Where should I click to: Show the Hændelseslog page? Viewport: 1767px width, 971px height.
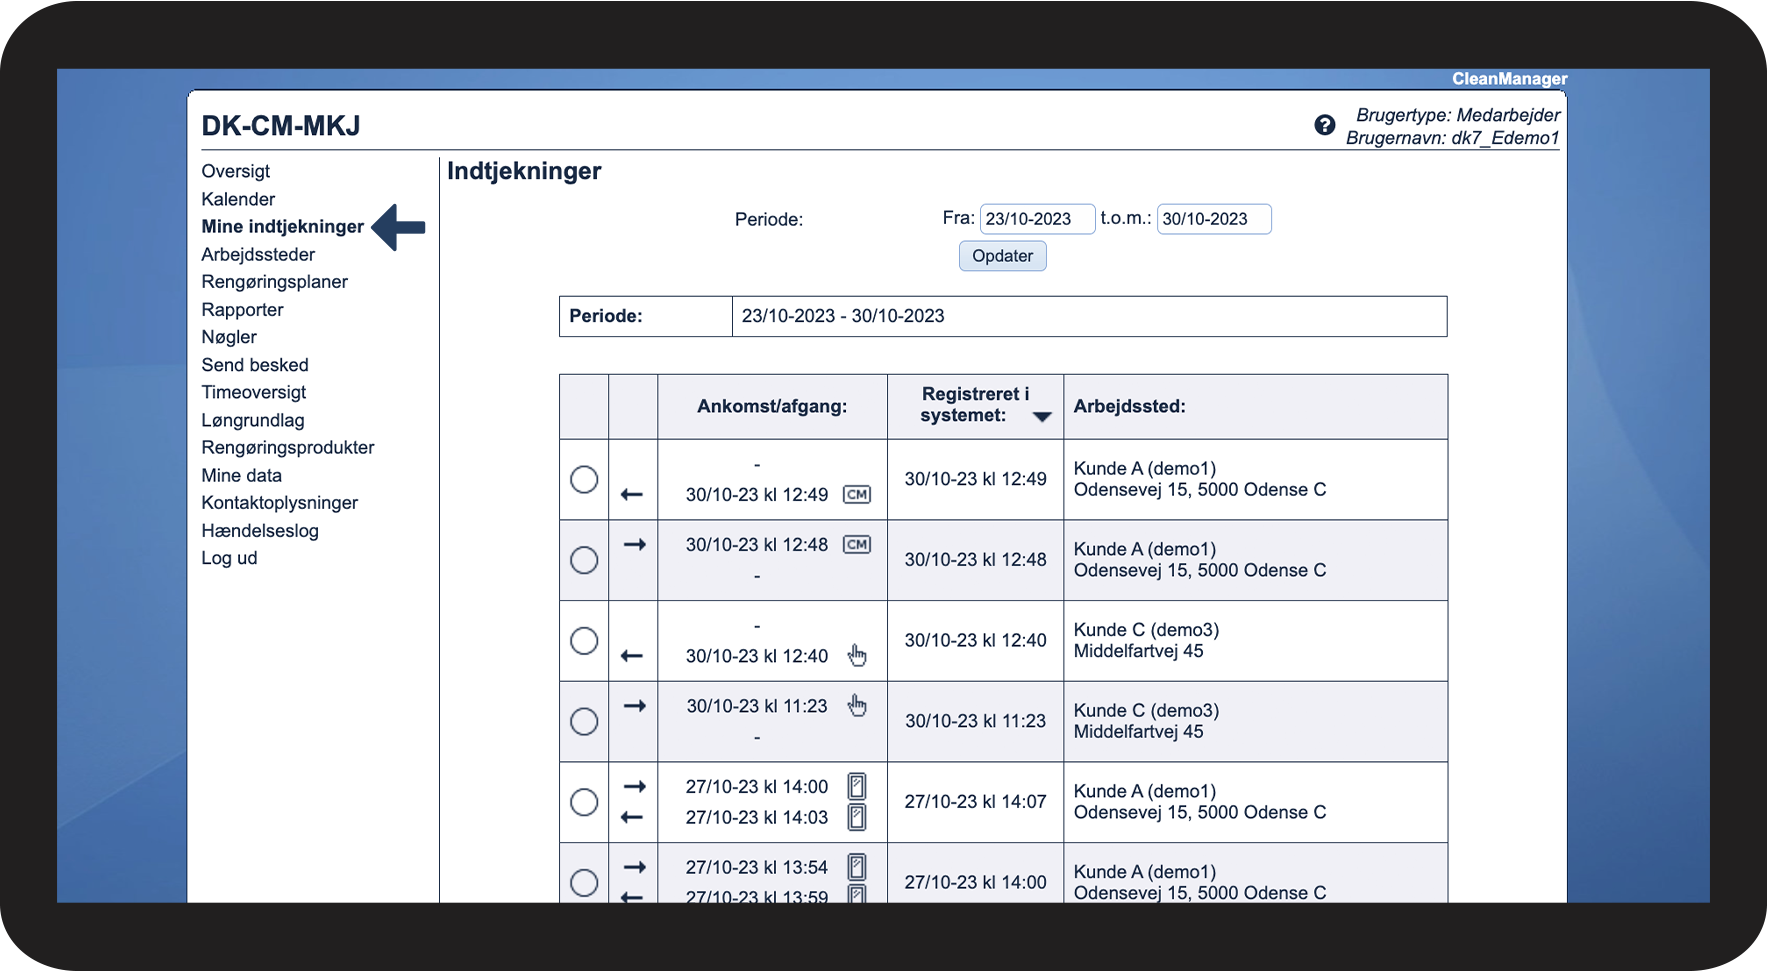point(260,531)
